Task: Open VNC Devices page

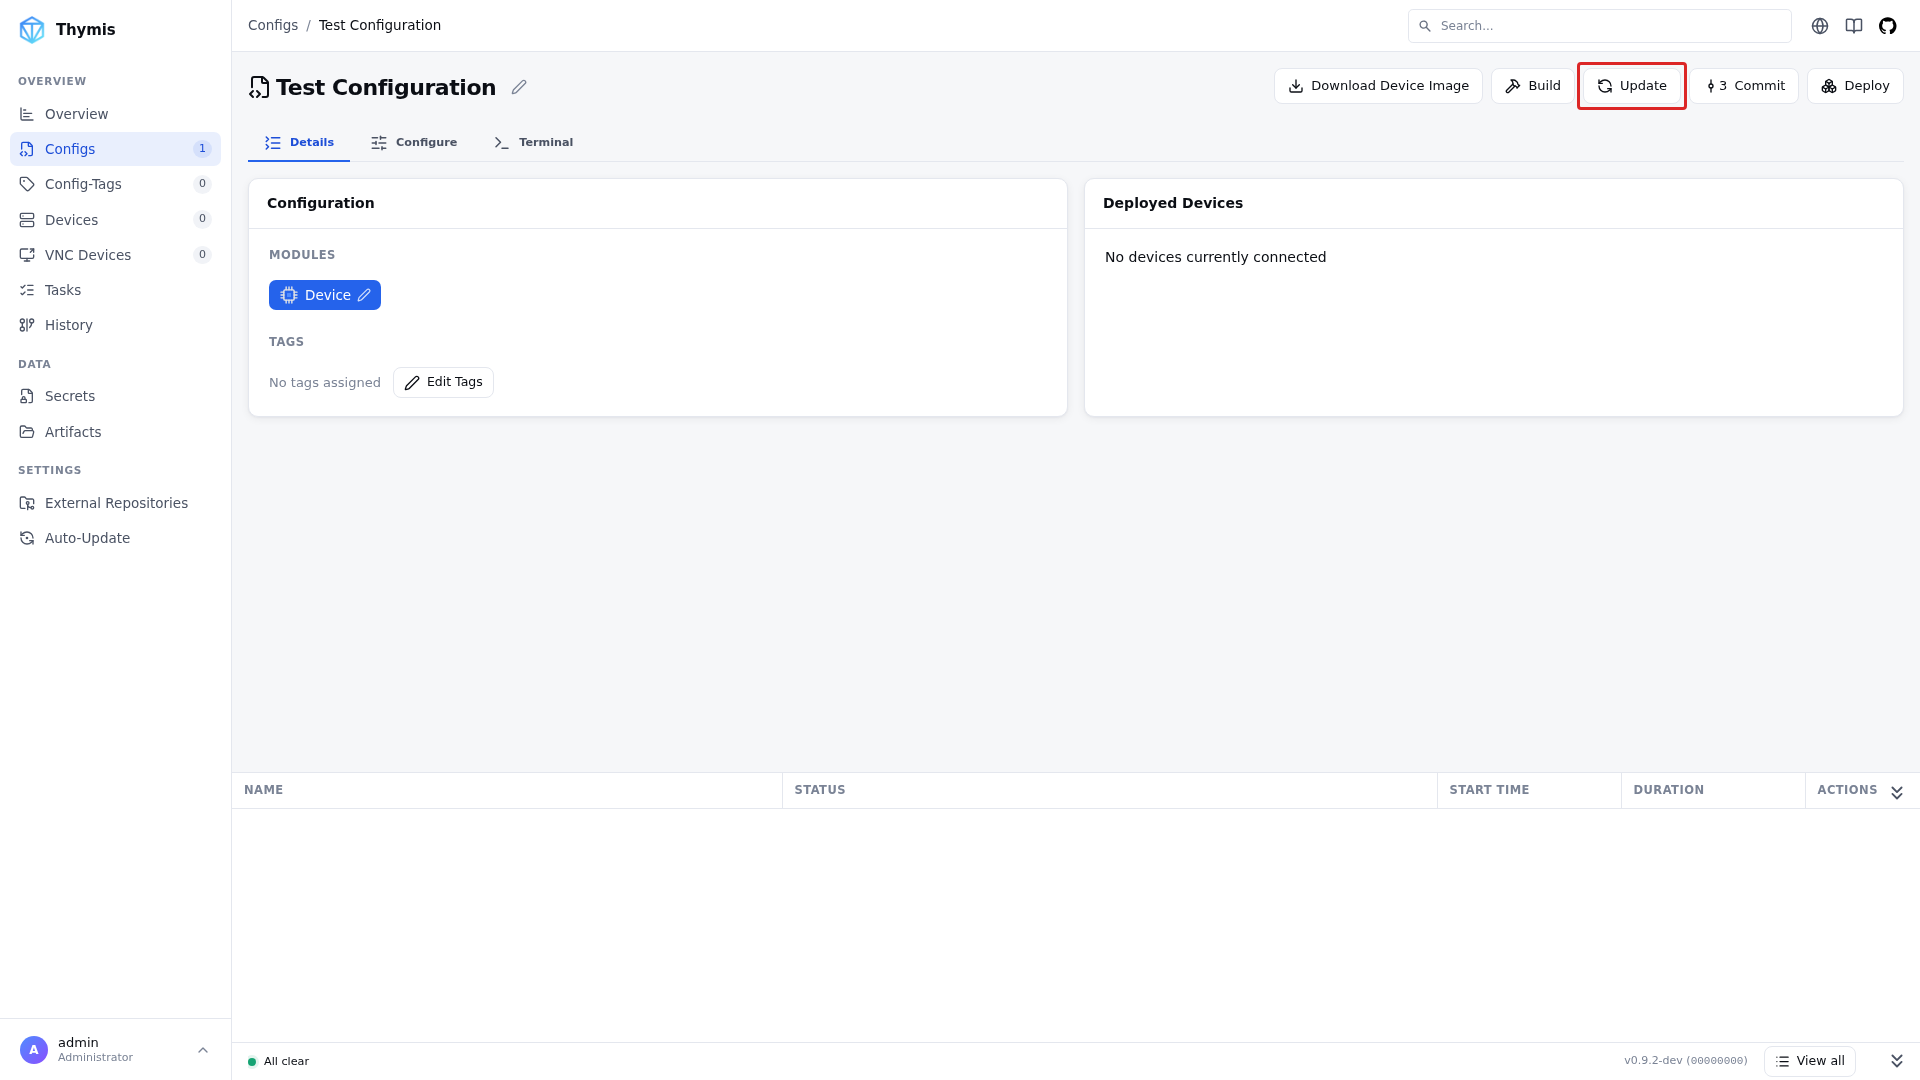Action: pyautogui.click(x=115, y=255)
